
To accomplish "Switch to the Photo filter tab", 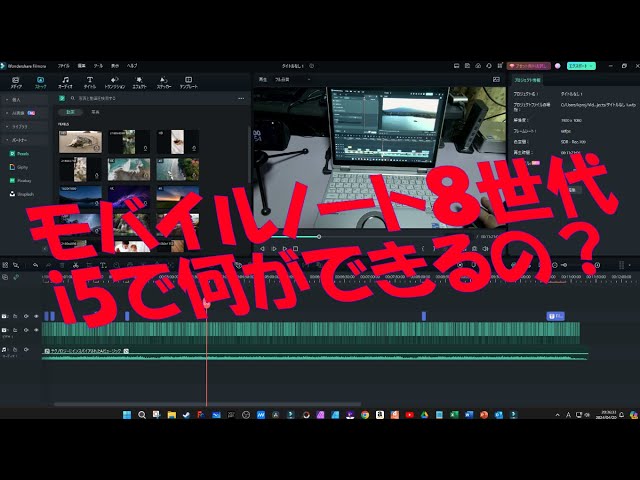I will coord(95,112).
